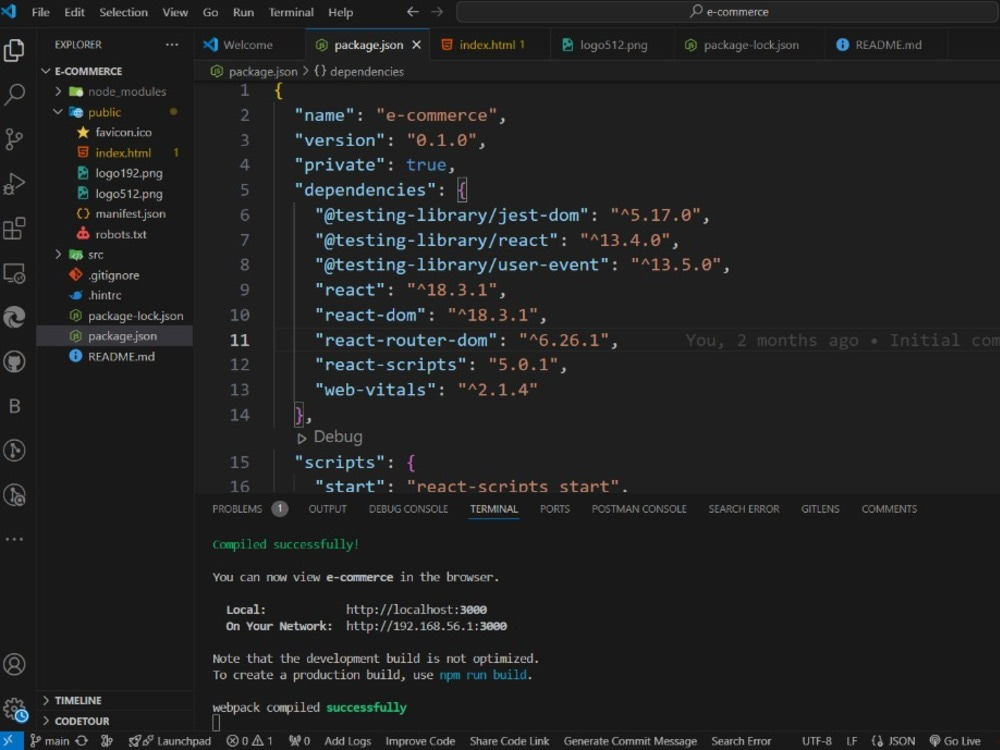The width and height of the screenshot is (1000, 750).
Task: Click errors and warnings status indicator
Action: click(x=249, y=741)
